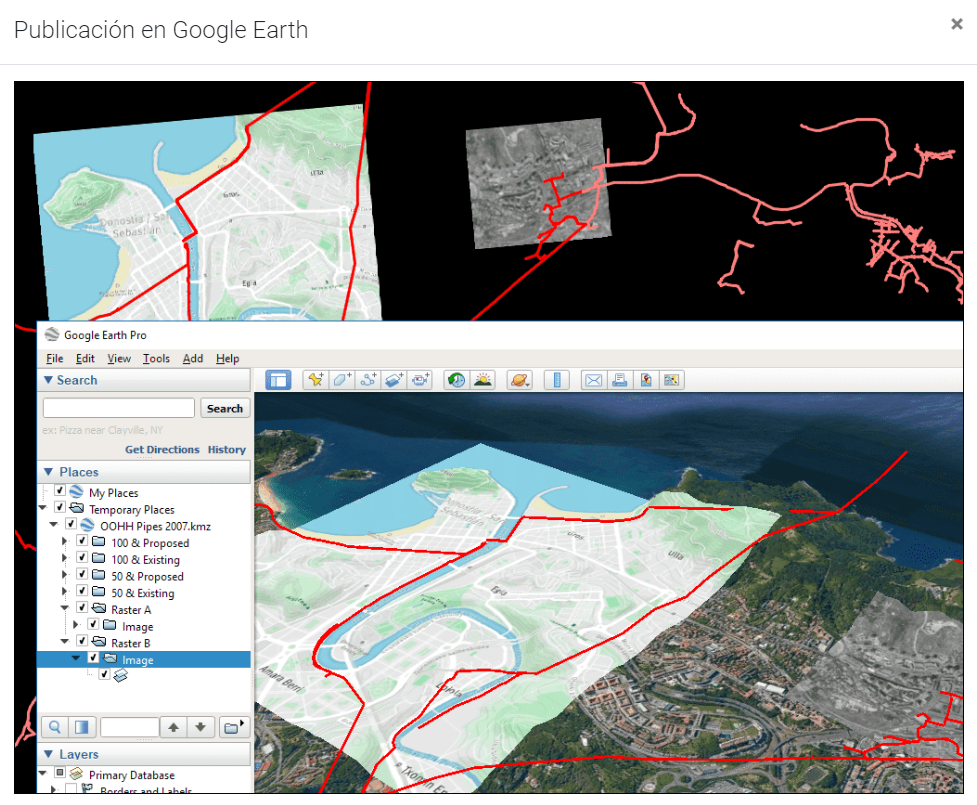Click the search text input field
This screenshot has width=977, height=805.
pos(119,408)
